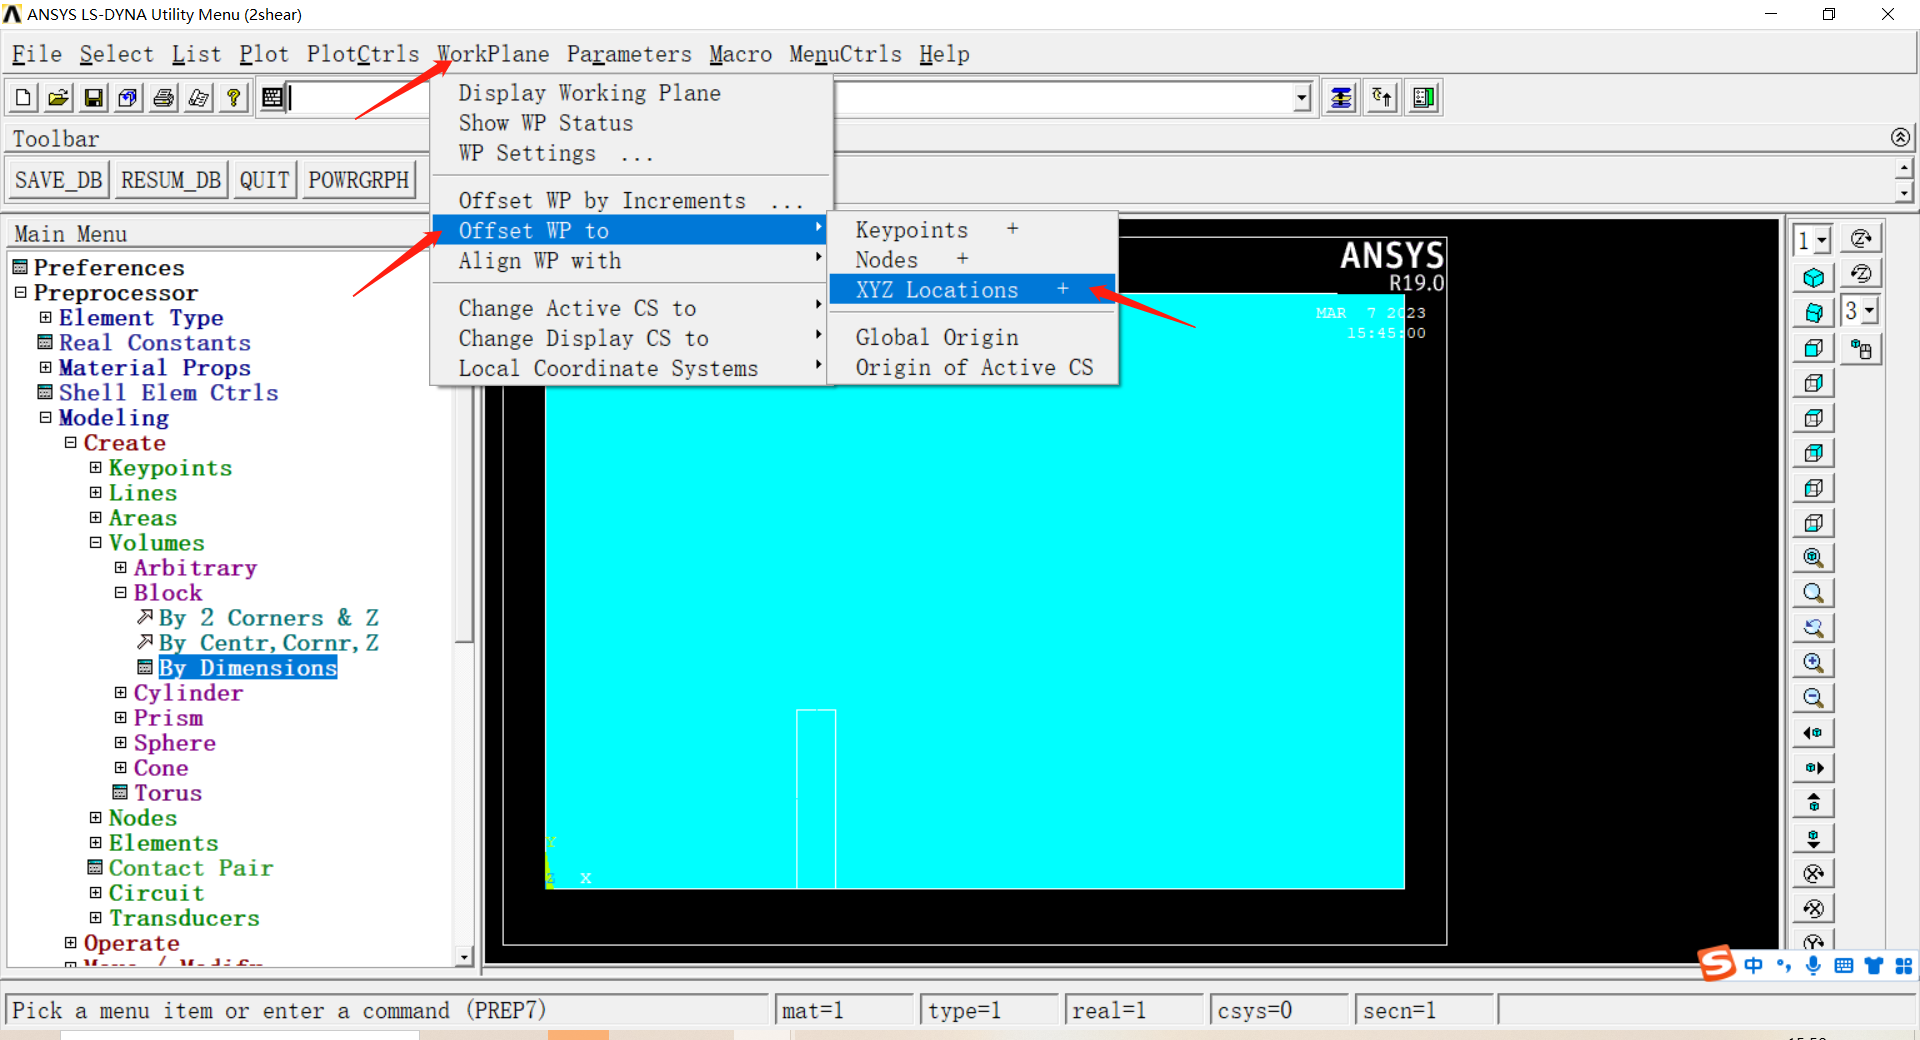Click the Open file toolbar icon
This screenshot has width=1920, height=1040.
tap(58, 98)
